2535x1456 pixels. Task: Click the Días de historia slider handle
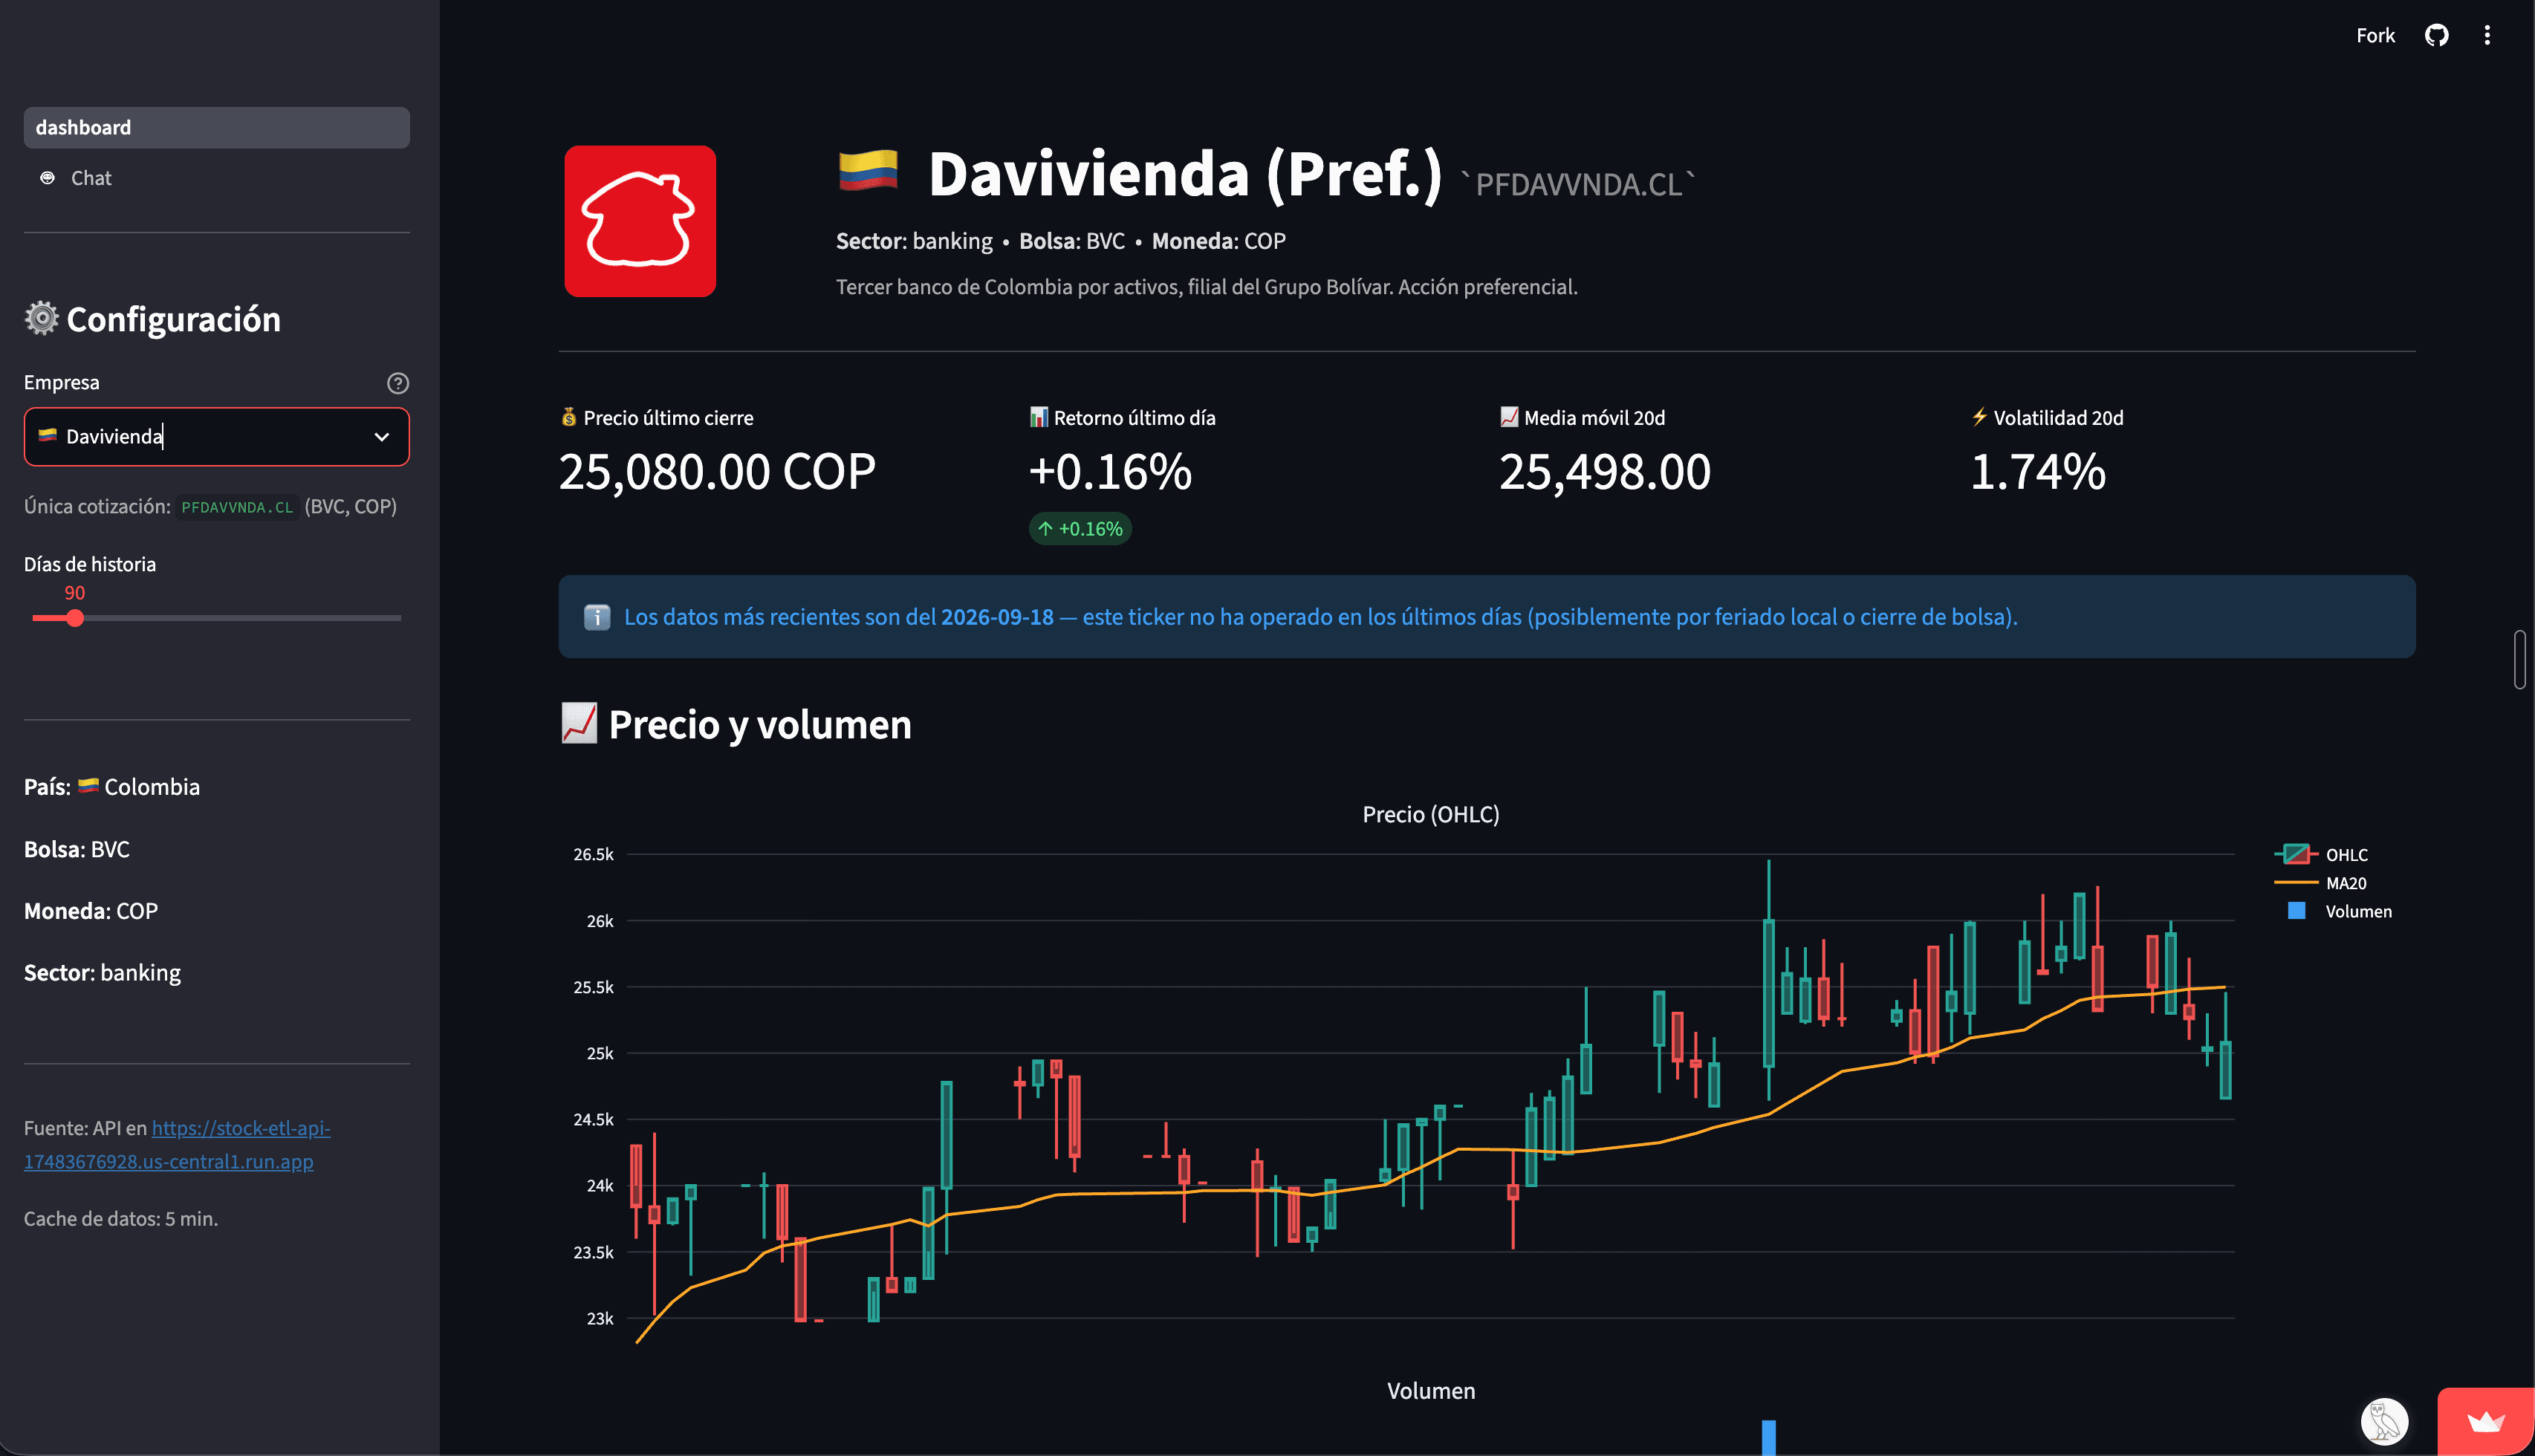[x=75, y=618]
